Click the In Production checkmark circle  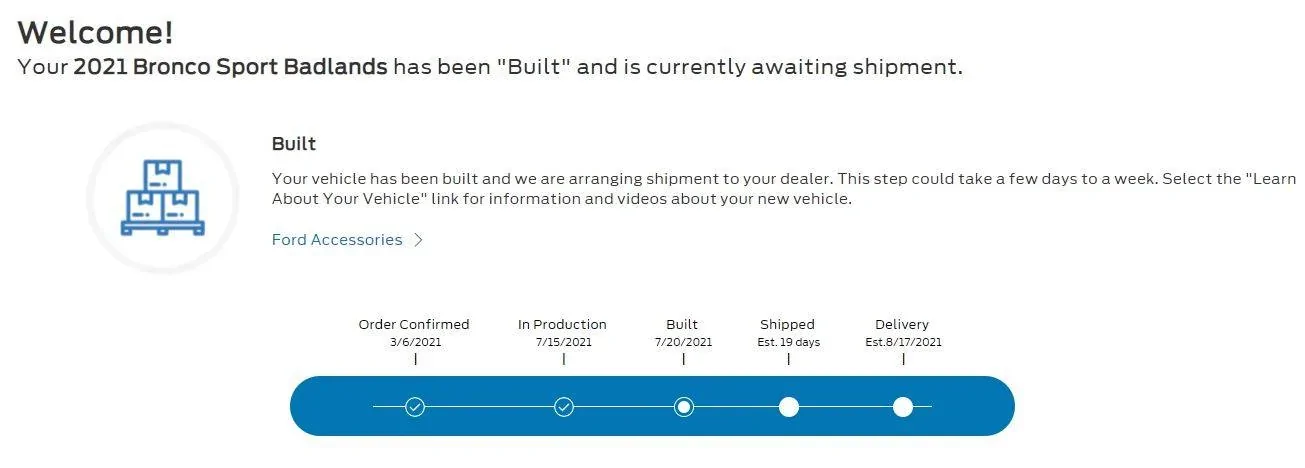point(564,407)
